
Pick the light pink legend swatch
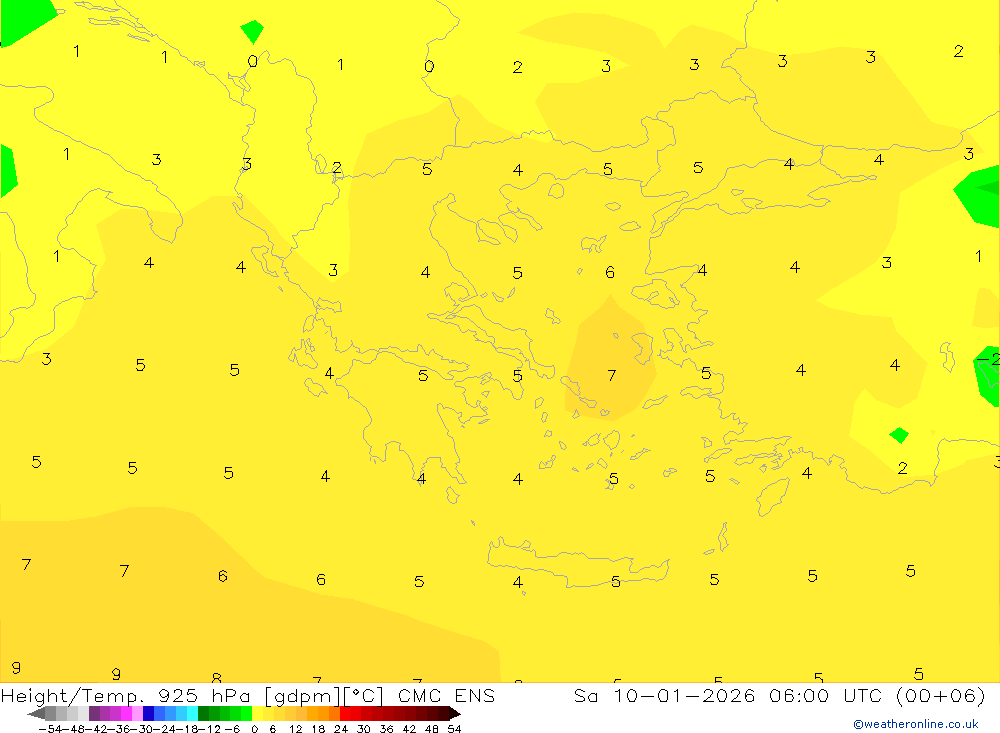tap(137, 713)
